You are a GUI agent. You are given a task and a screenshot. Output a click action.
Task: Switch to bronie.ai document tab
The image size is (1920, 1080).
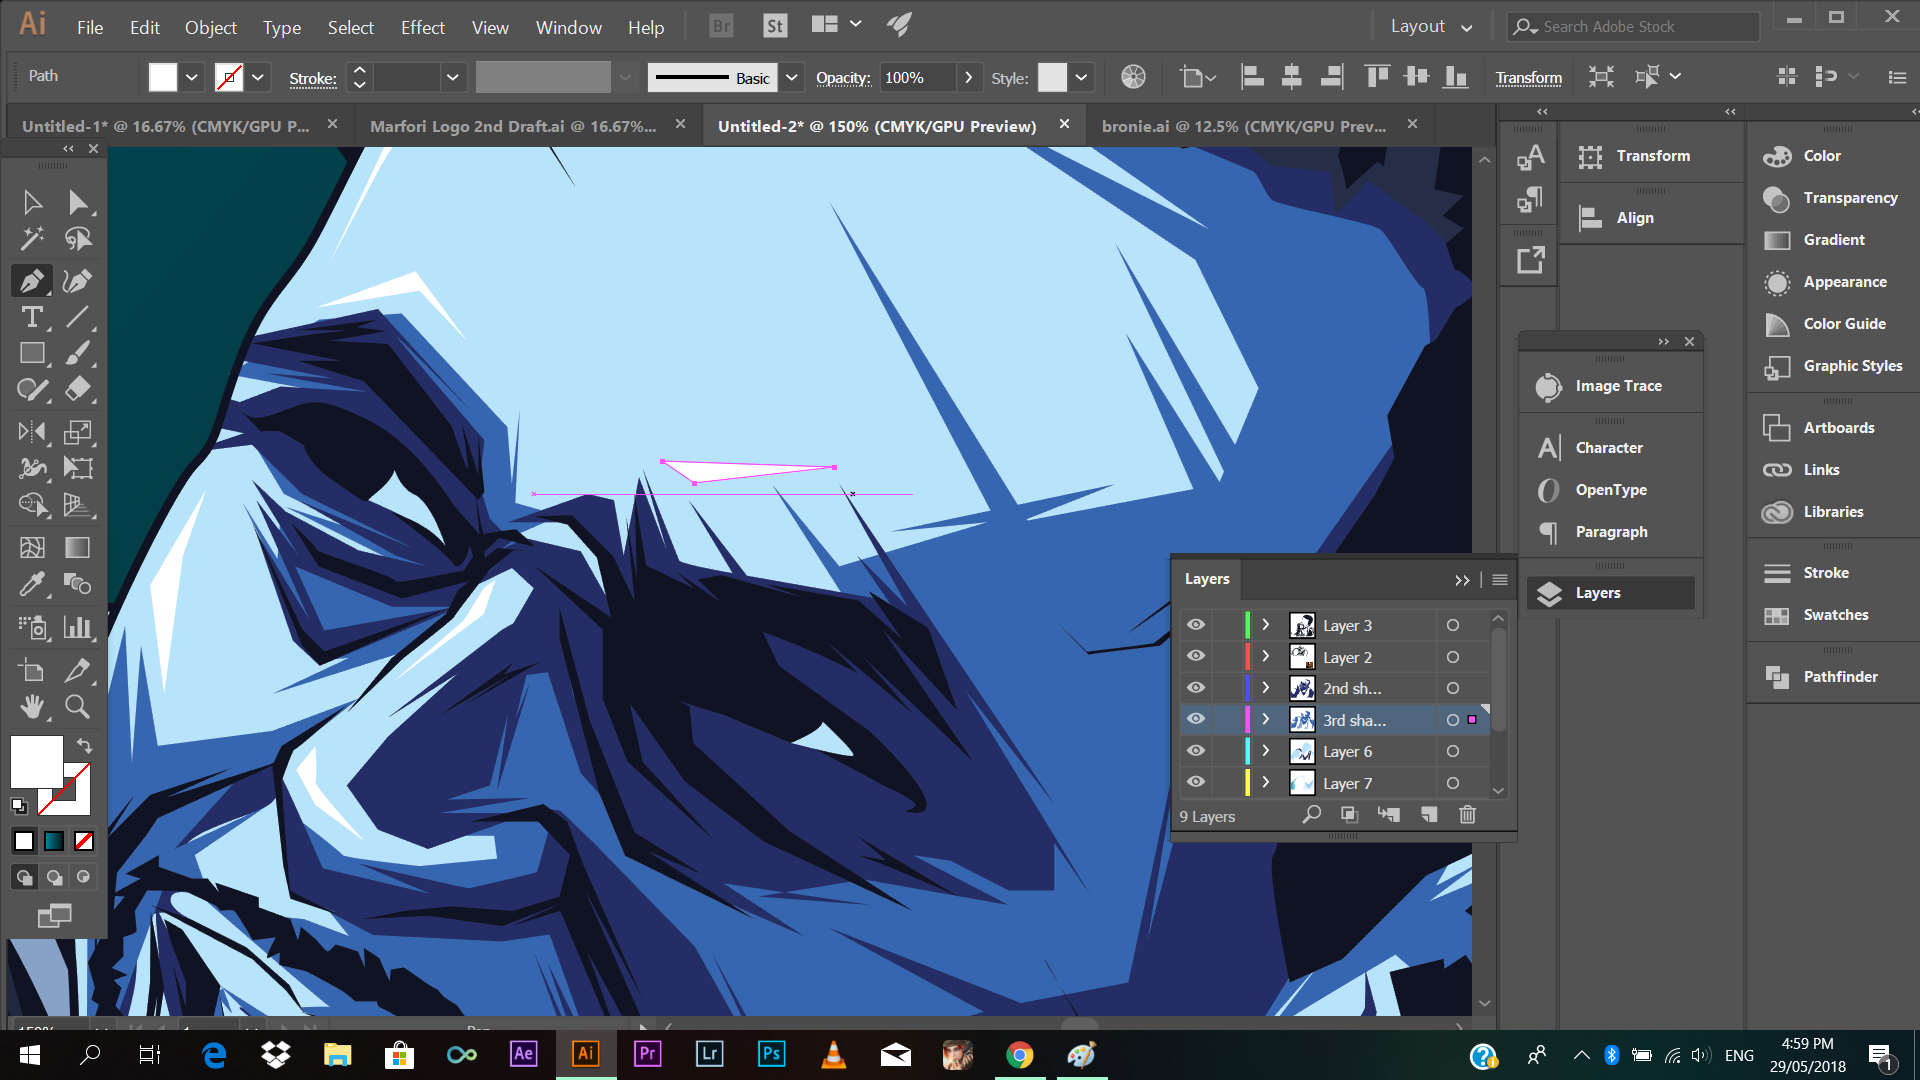pos(1244,126)
